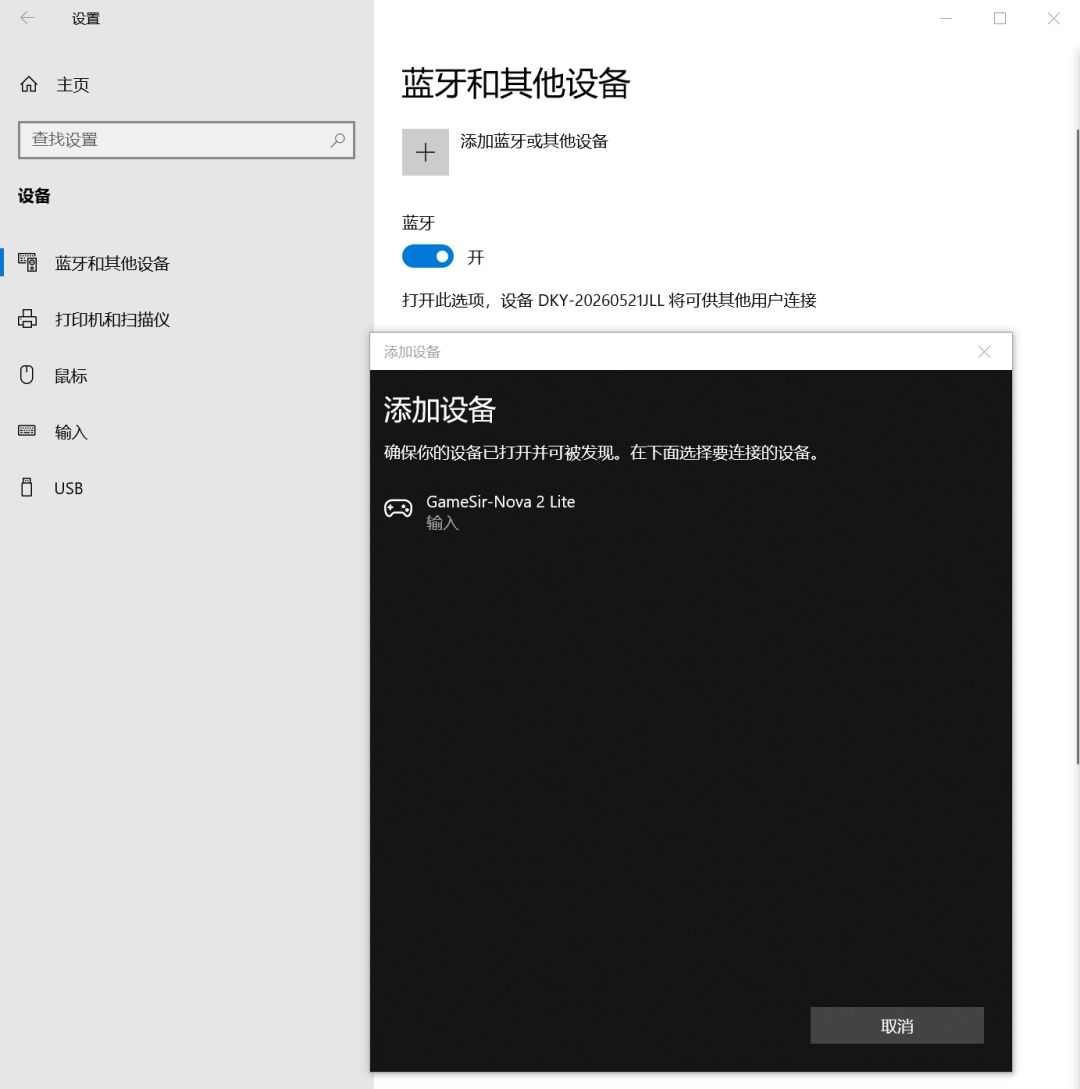Image resolution: width=1080 pixels, height=1089 pixels.
Task: Turn off the 蓝牙 toggle switch
Action: click(428, 256)
